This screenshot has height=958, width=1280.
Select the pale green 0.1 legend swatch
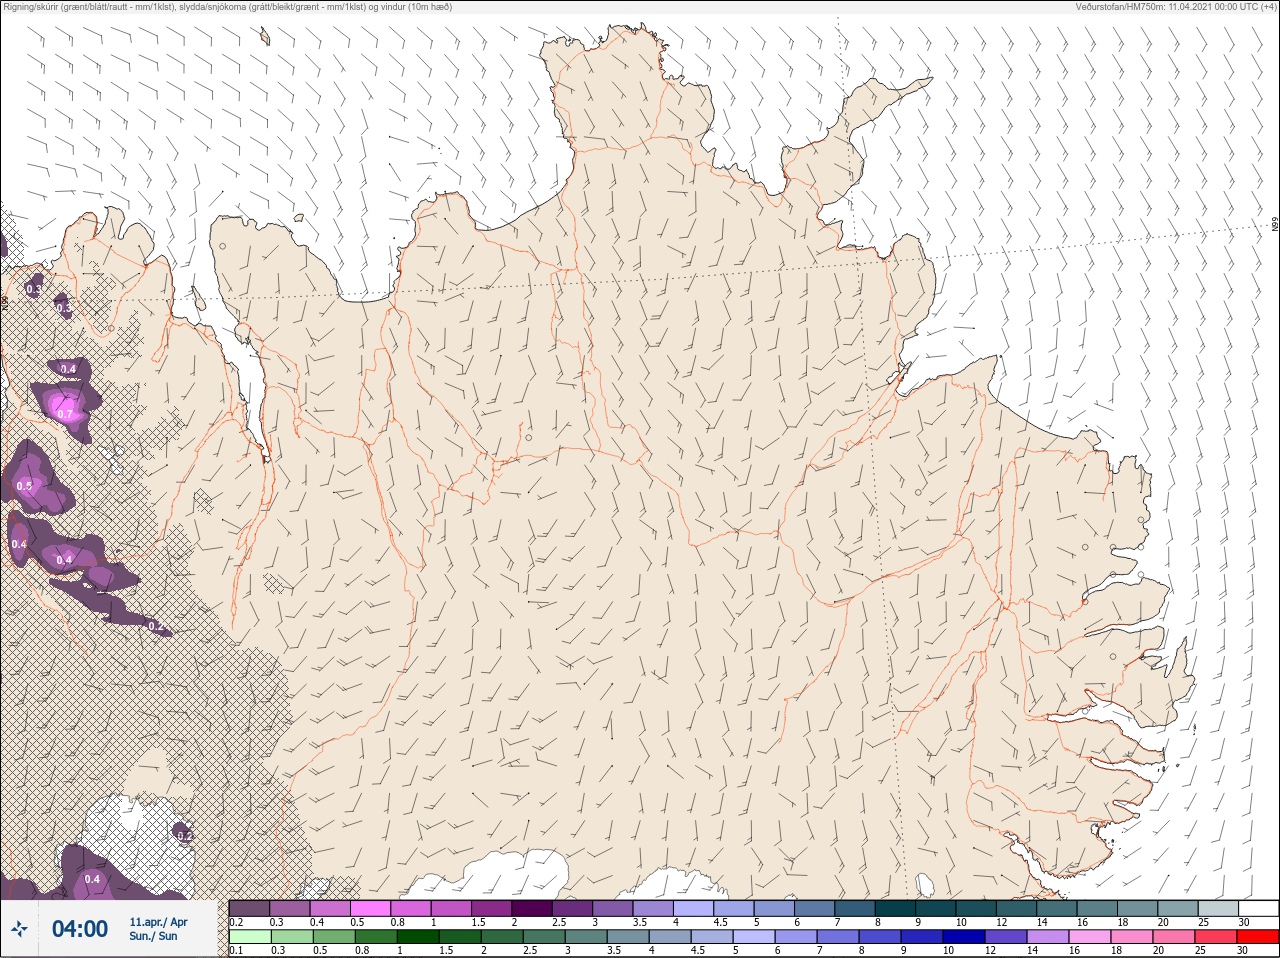click(249, 937)
